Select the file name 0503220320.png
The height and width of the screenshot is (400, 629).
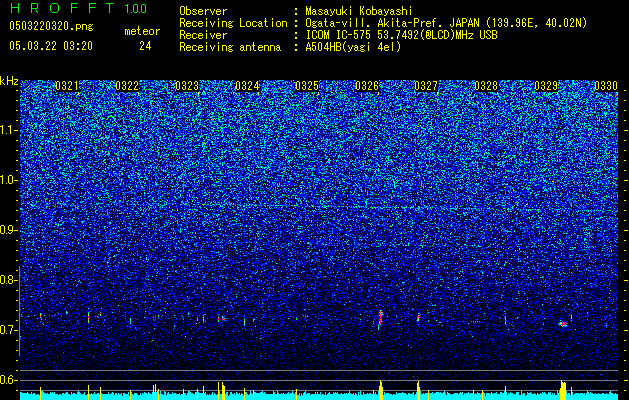point(51,27)
